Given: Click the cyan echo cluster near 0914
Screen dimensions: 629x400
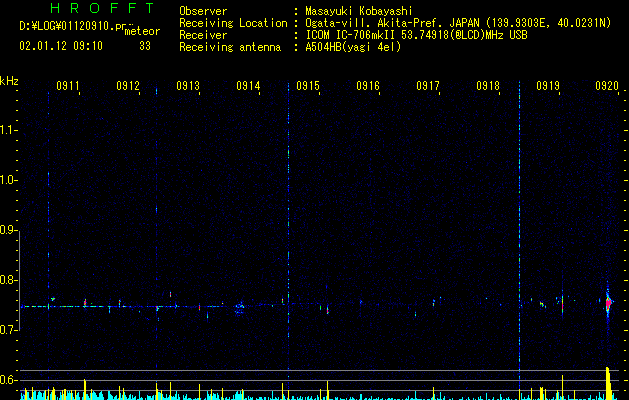Looking at the screenshot, I should pos(239,308).
